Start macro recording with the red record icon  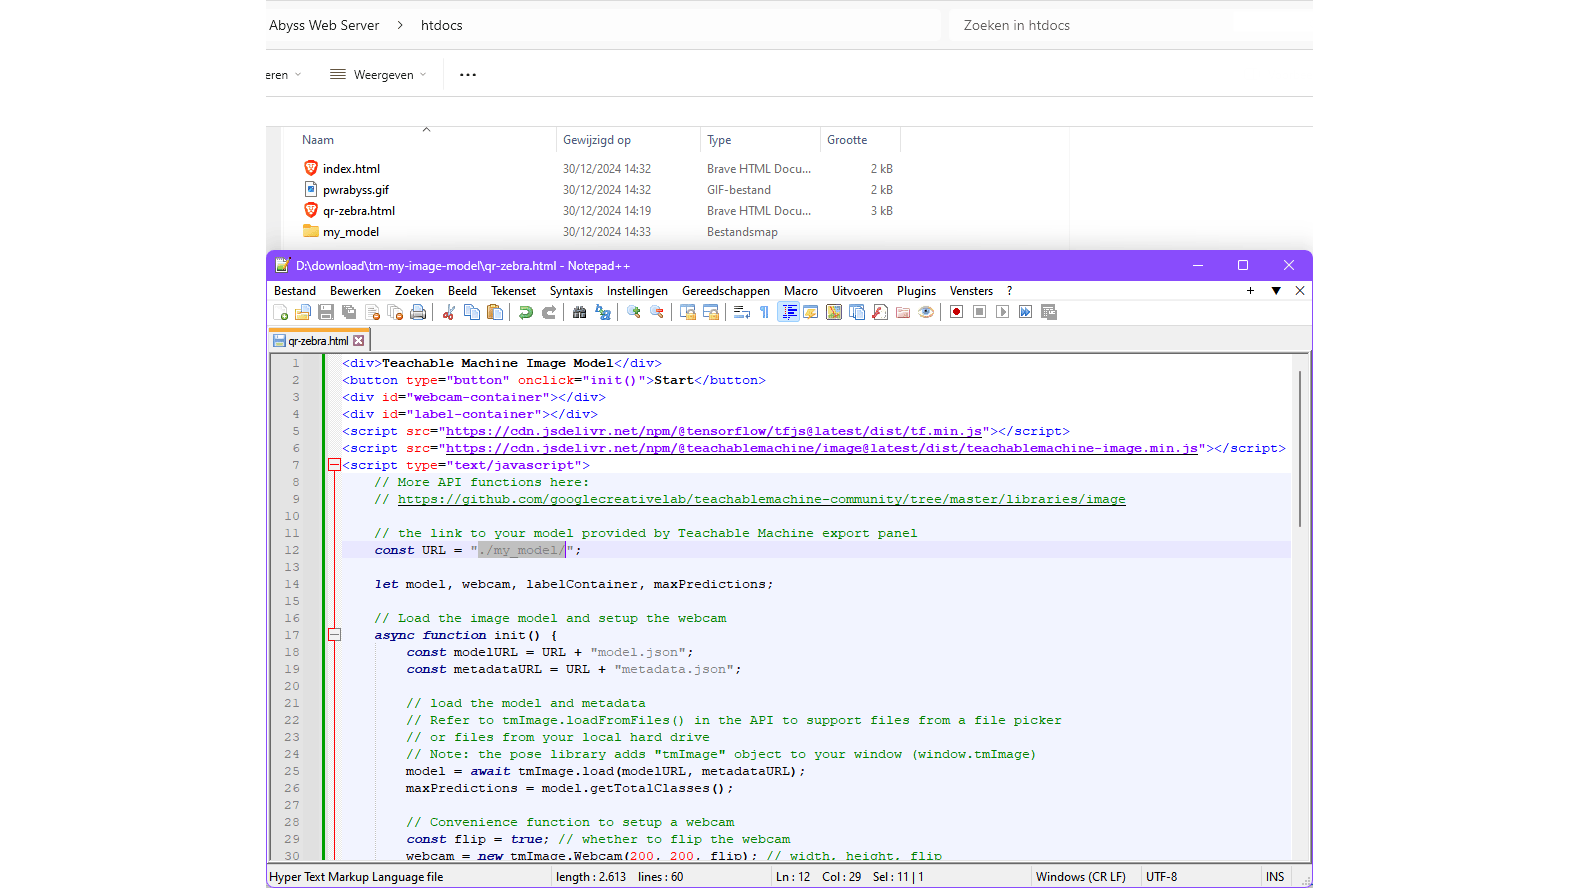point(957,313)
